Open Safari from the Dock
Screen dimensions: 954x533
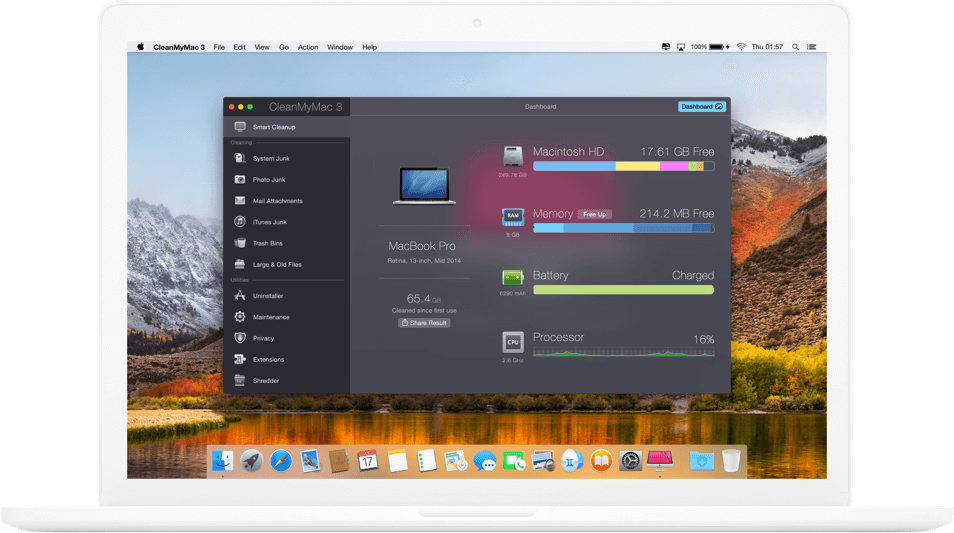tap(281, 460)
